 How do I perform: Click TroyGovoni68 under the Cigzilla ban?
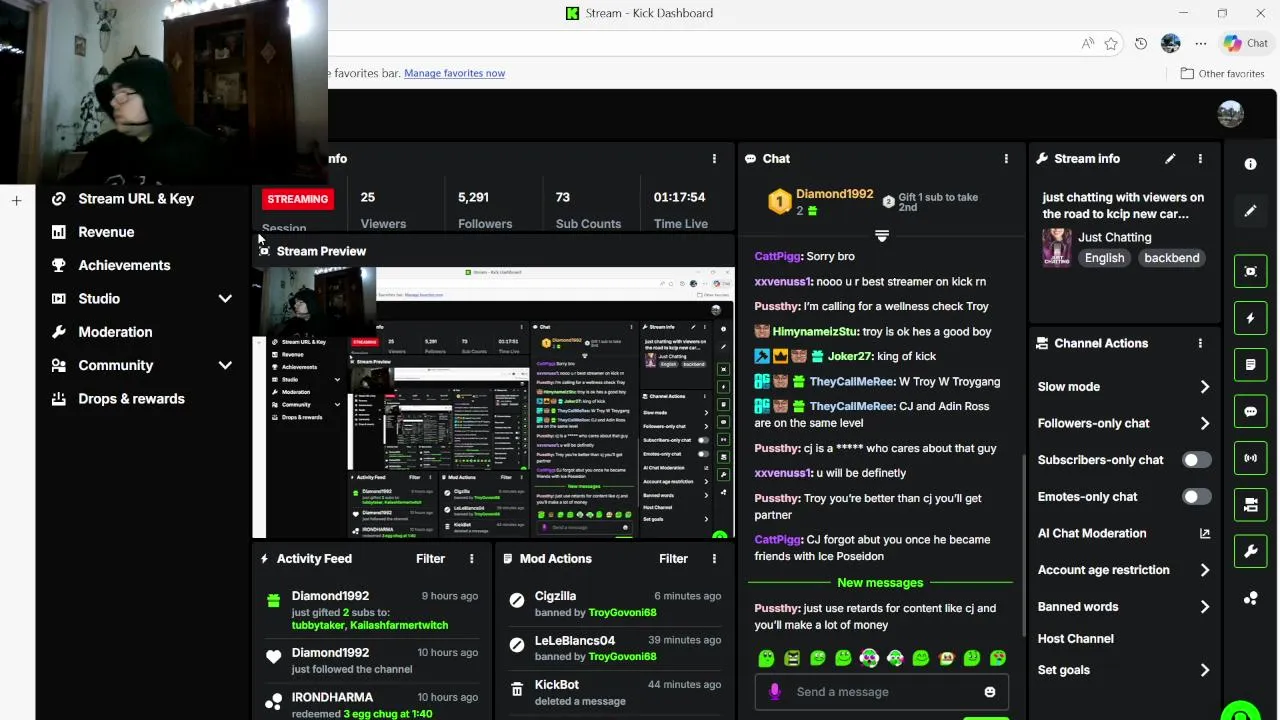point(622,612)
